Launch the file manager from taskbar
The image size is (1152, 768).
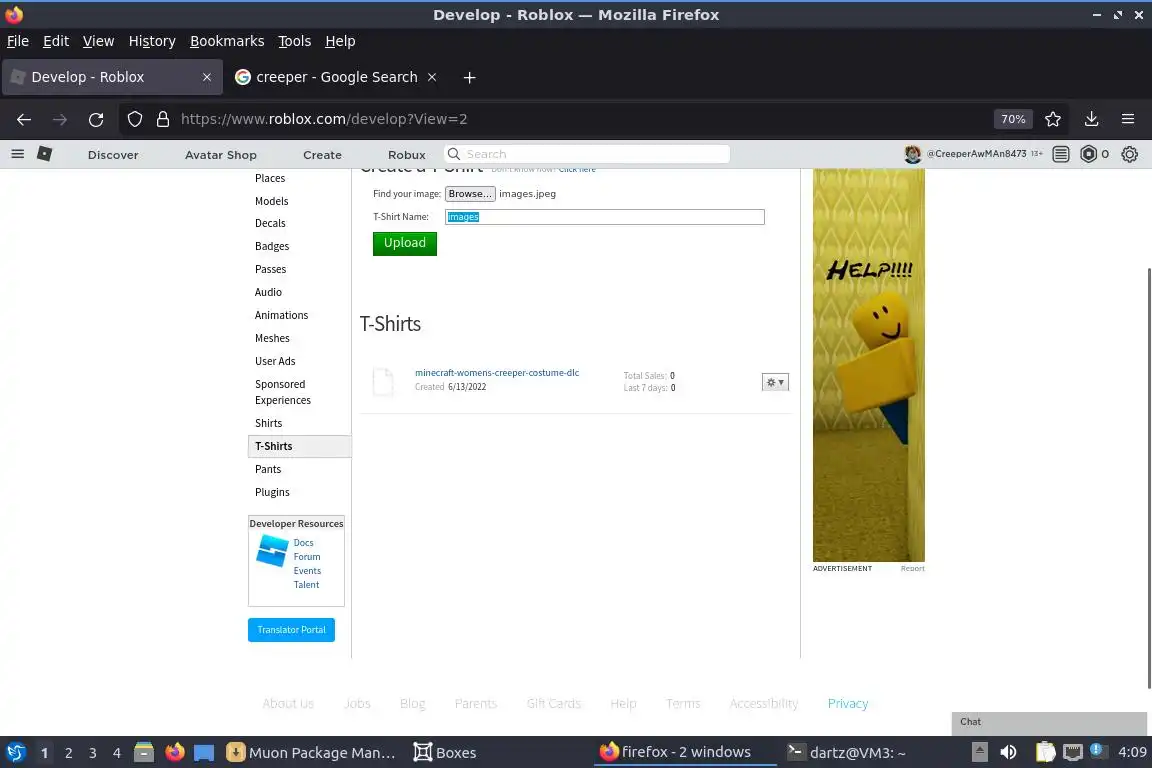pos(144,752)
